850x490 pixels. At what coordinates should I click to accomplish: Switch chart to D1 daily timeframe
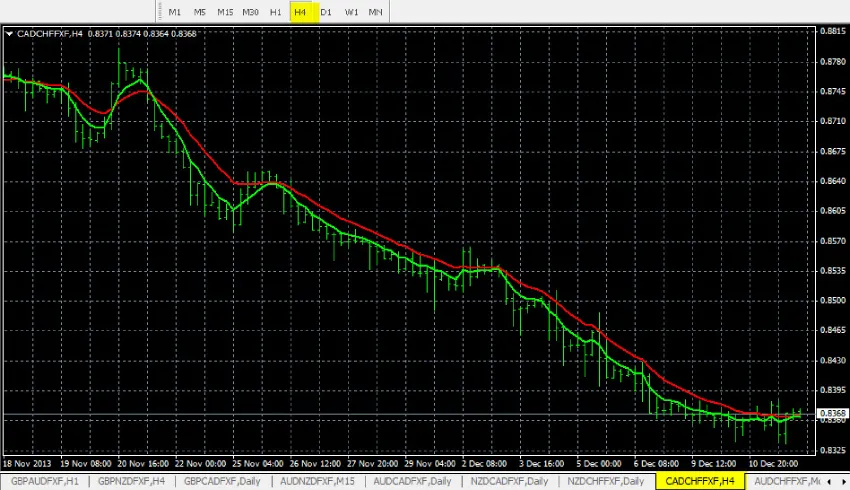326,12
